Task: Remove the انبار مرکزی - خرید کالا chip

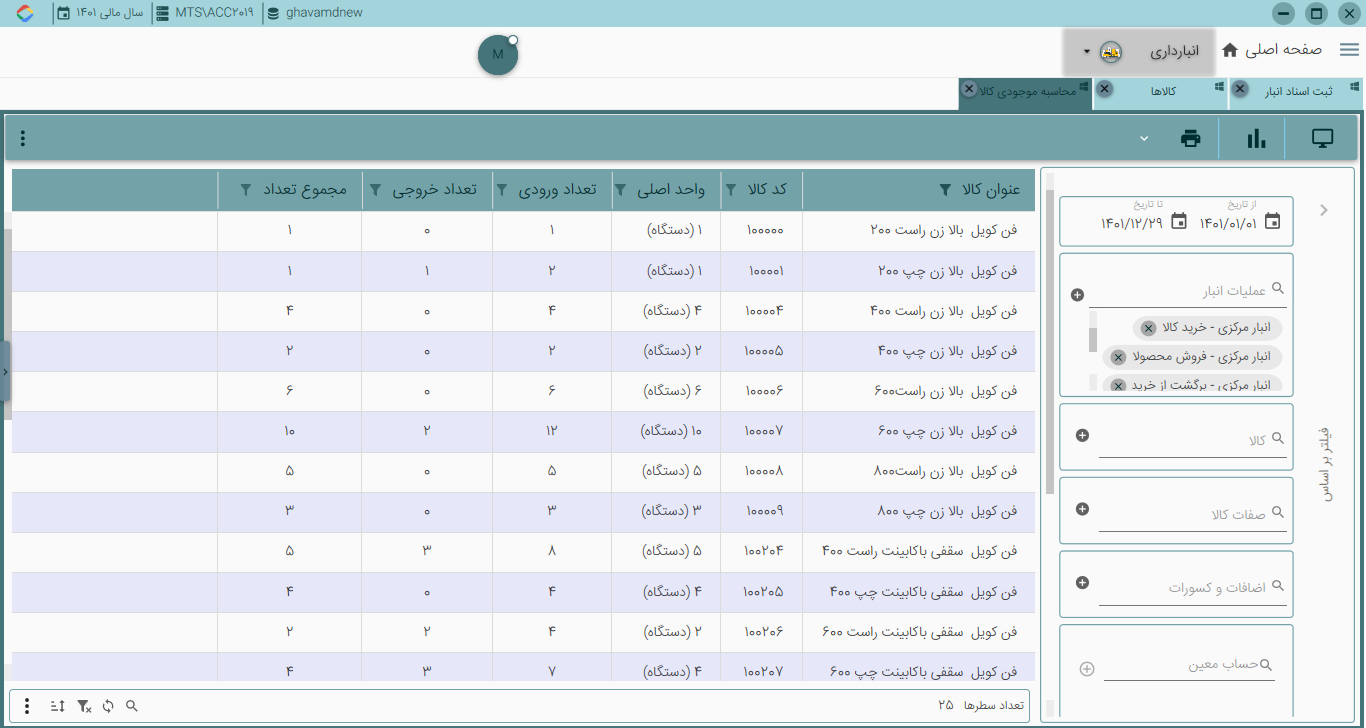Action: [1148, 328]
